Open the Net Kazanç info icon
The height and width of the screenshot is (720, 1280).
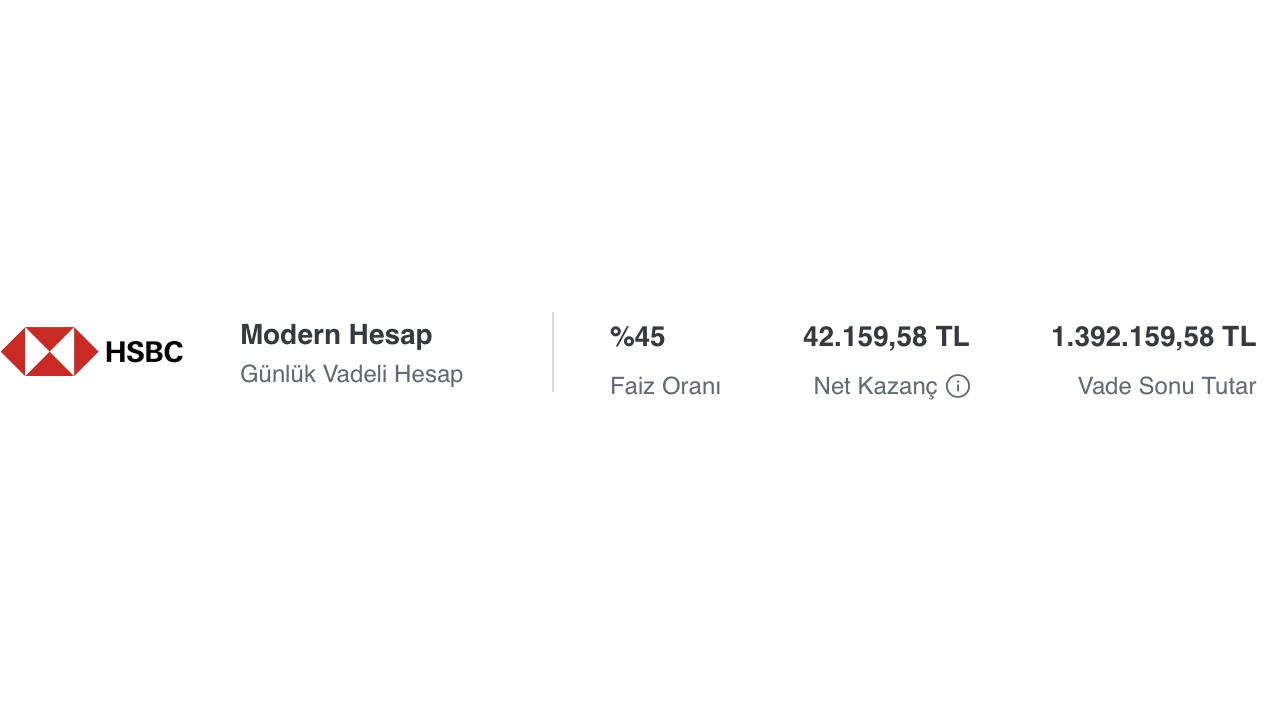pos(958,386)
